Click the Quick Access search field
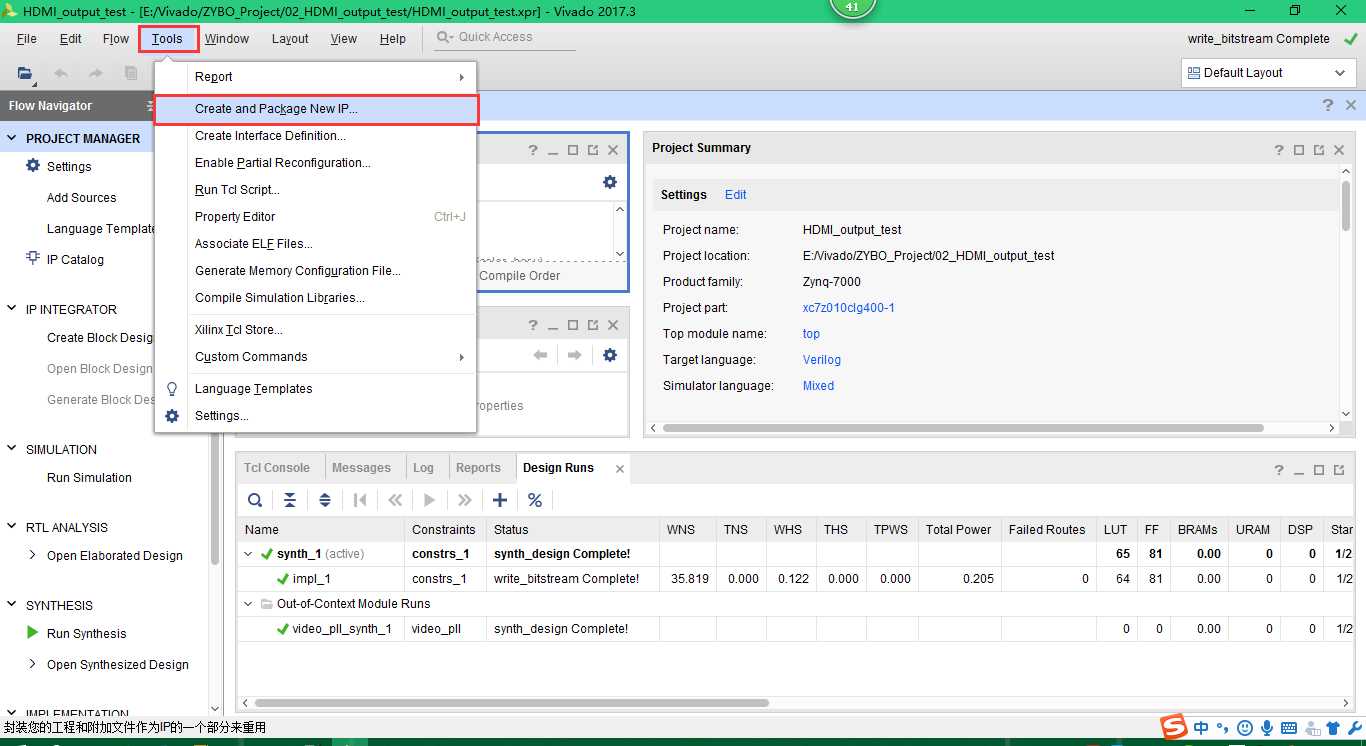The width and height of the screenshot is (1366, 746). point(506,38)
